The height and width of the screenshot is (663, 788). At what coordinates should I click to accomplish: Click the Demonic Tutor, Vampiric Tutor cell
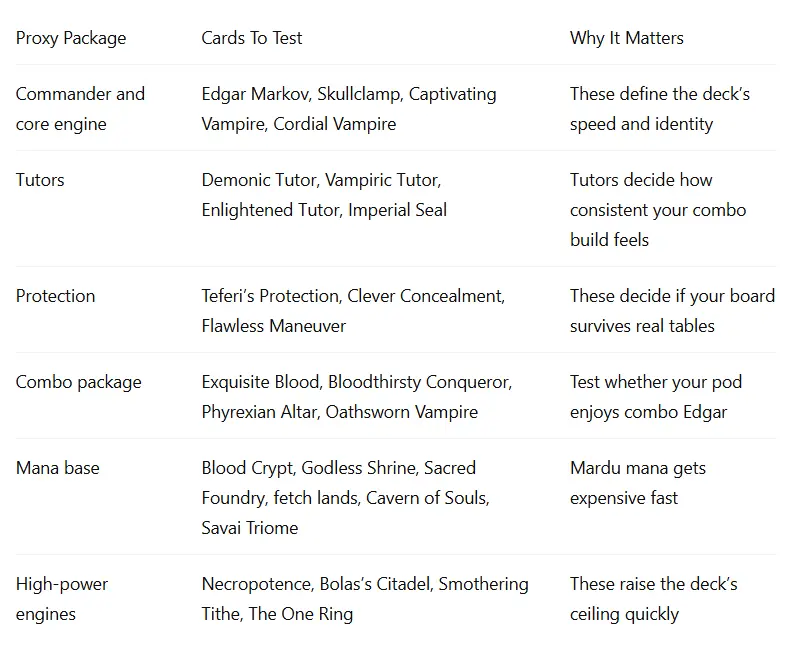click(324, 195)
